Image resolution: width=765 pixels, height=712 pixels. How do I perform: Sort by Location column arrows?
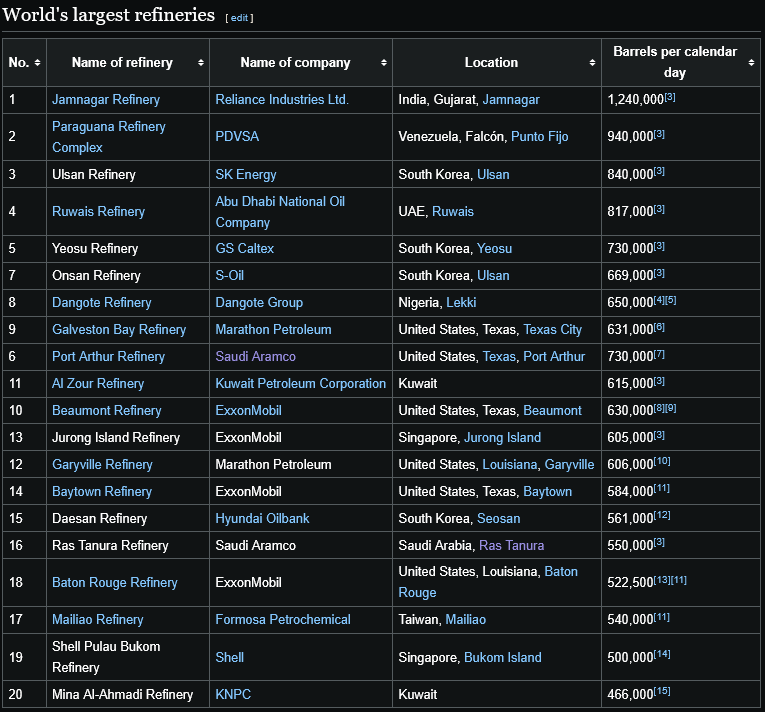(592, 62)
